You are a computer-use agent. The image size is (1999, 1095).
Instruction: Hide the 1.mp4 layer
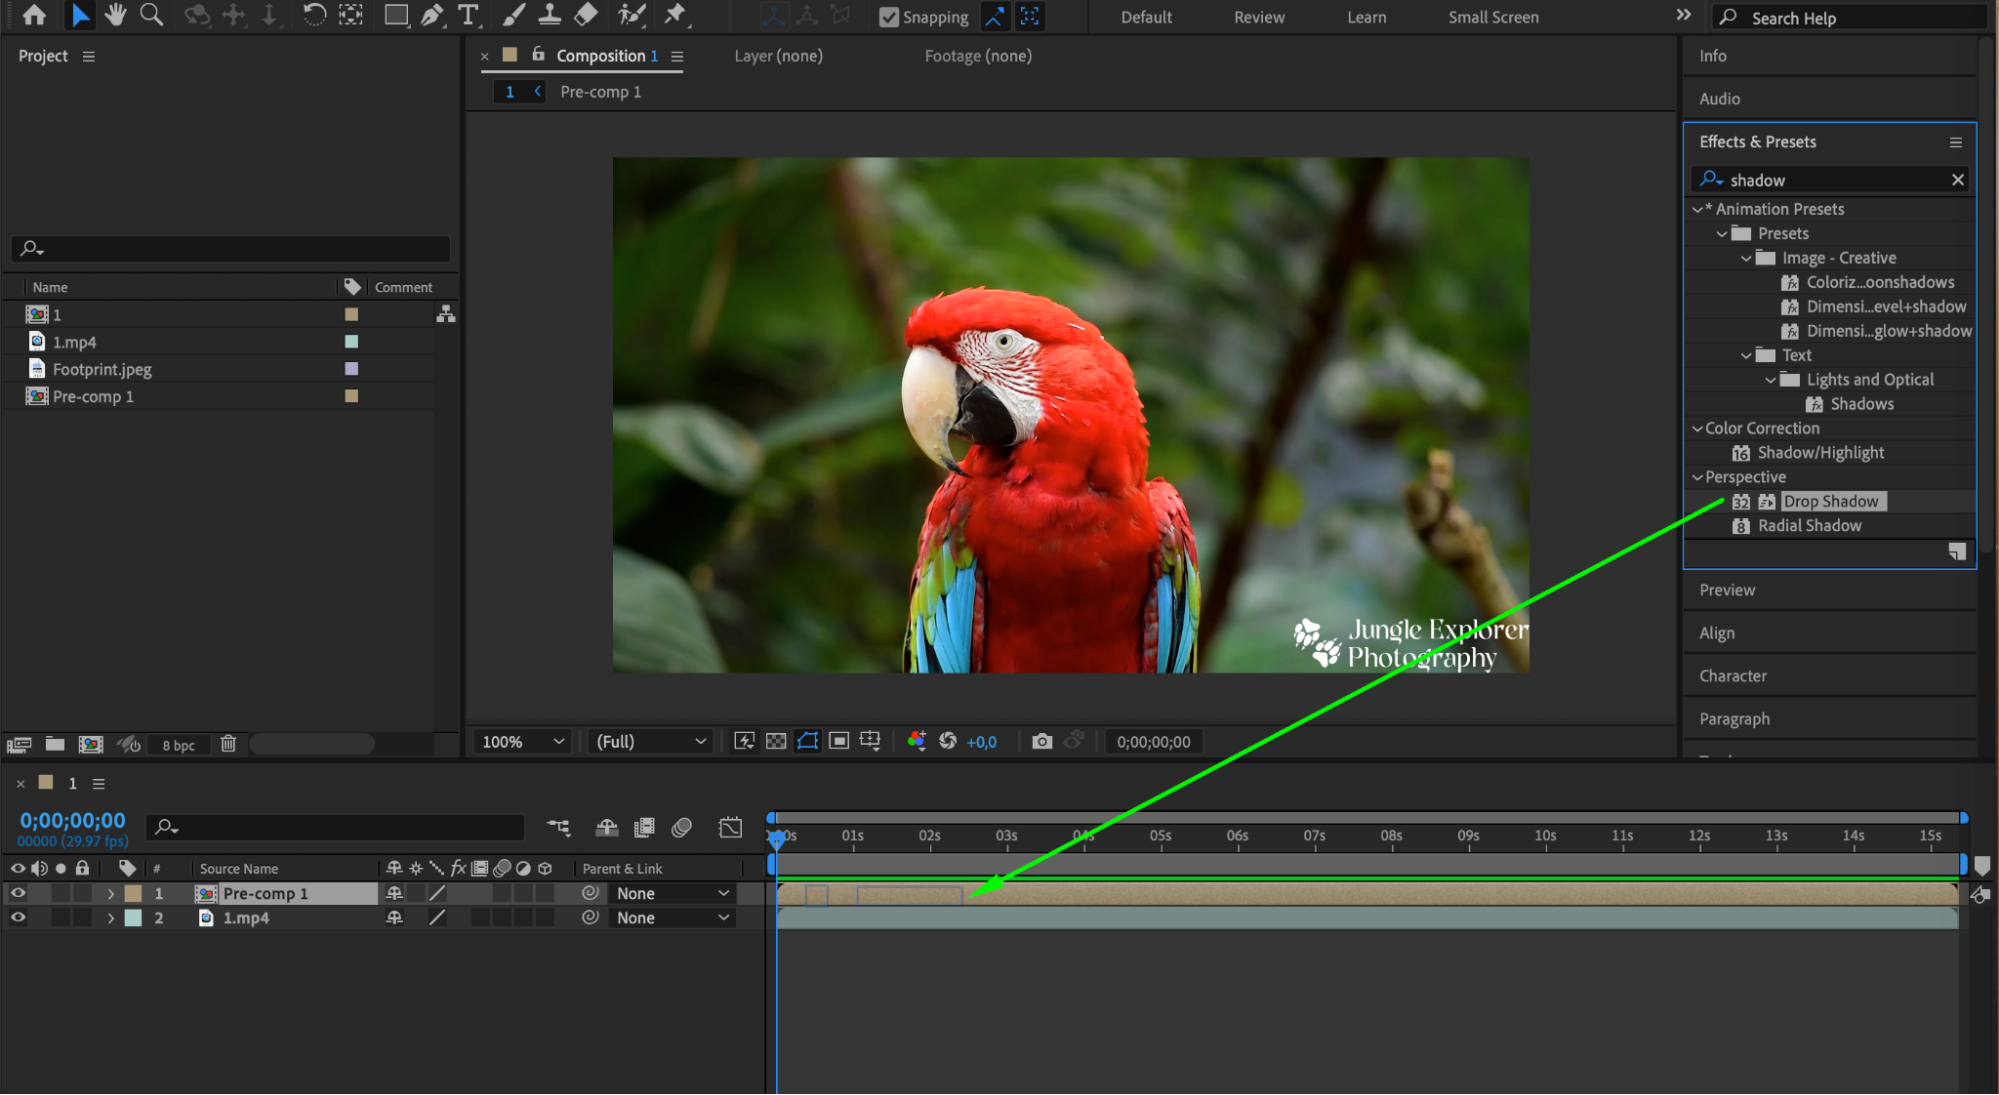[18, 918]
